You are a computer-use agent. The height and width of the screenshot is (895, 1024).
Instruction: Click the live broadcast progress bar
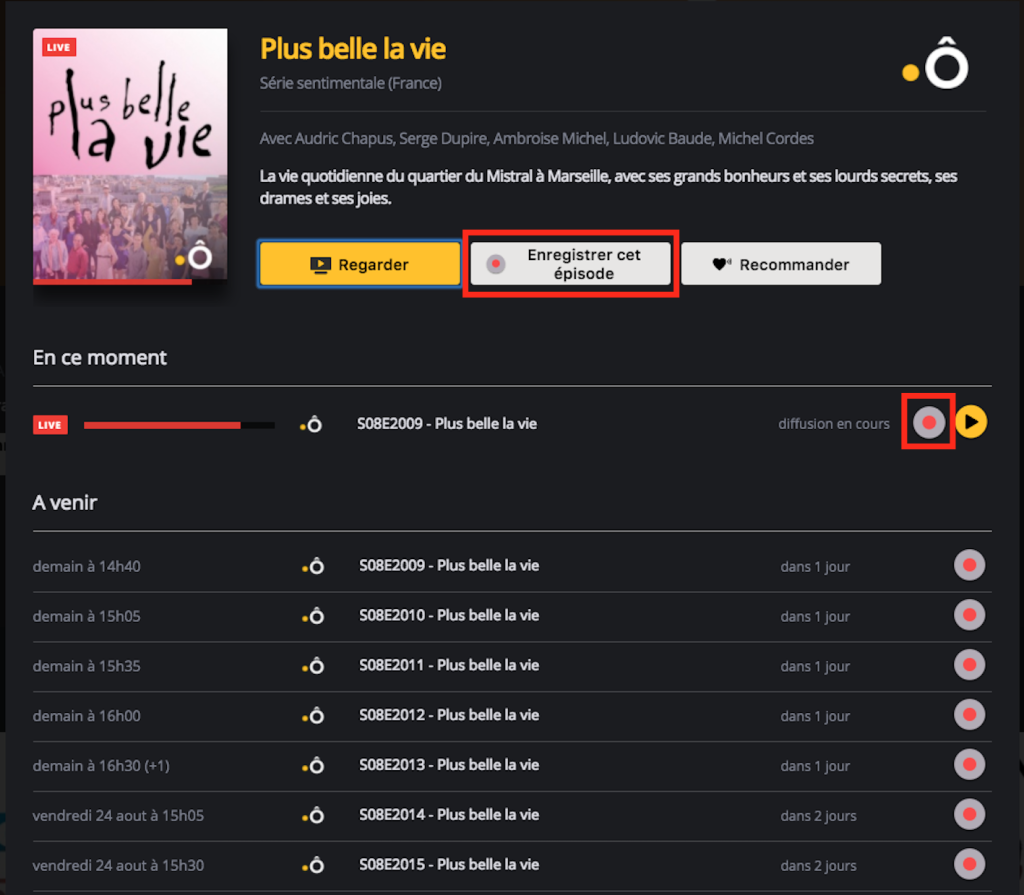coord(179,425)
